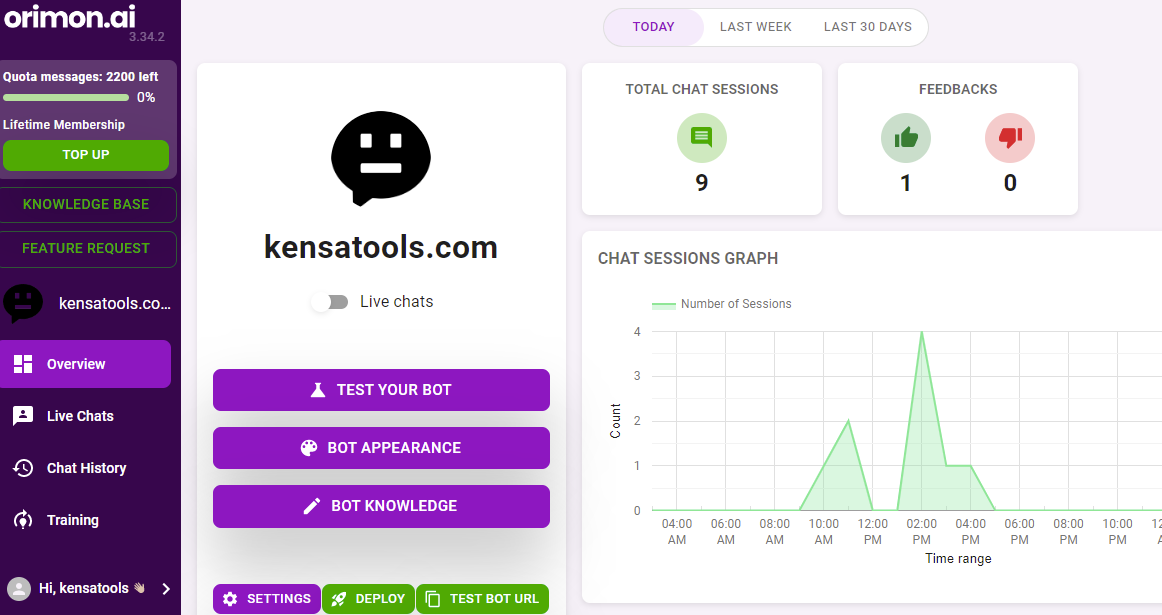Click TEST YOUR BOT button

pos(381,390)
